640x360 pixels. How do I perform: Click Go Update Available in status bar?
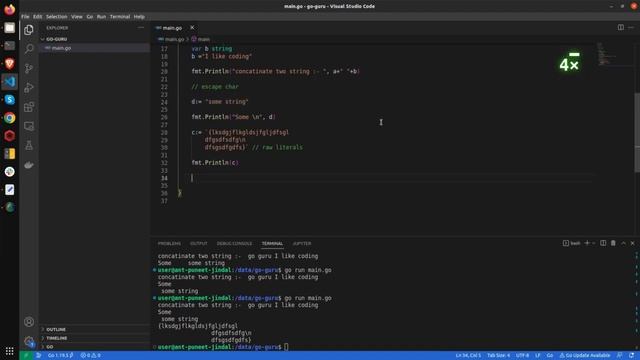point(584,356)
